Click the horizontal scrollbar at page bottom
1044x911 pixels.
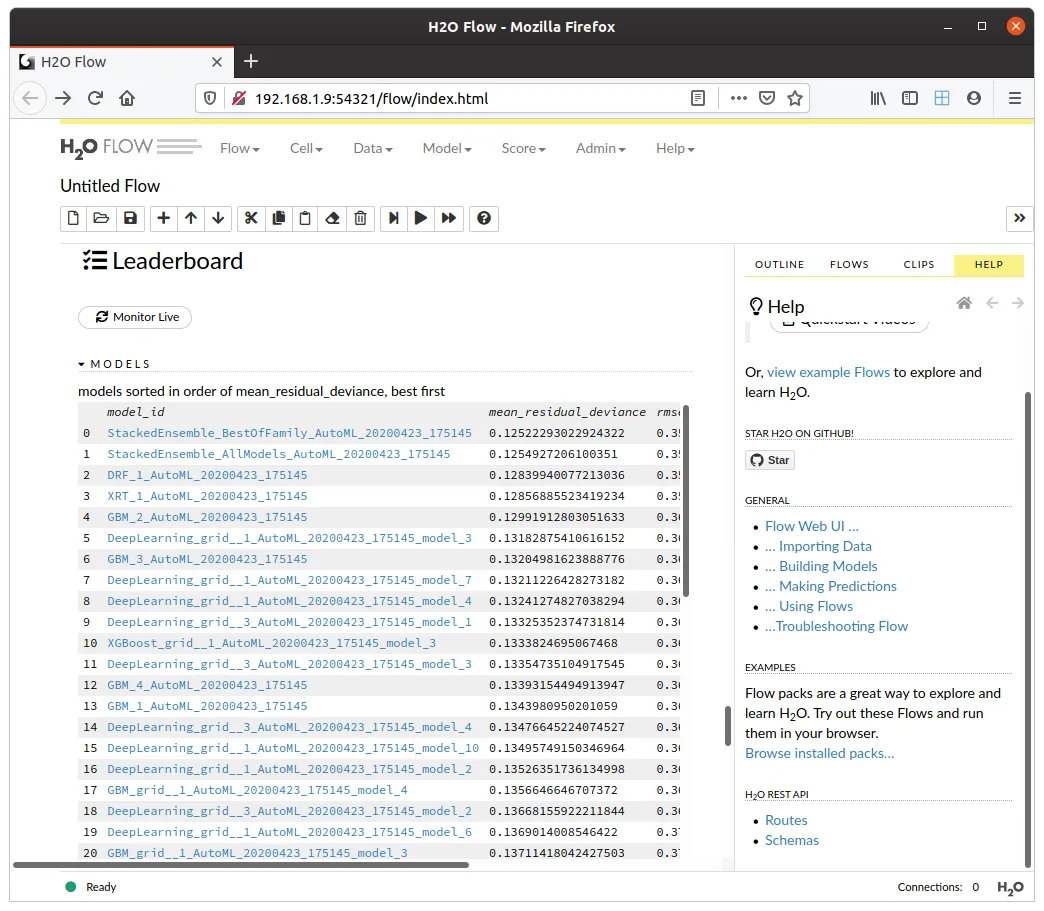[x=240, y=865]
